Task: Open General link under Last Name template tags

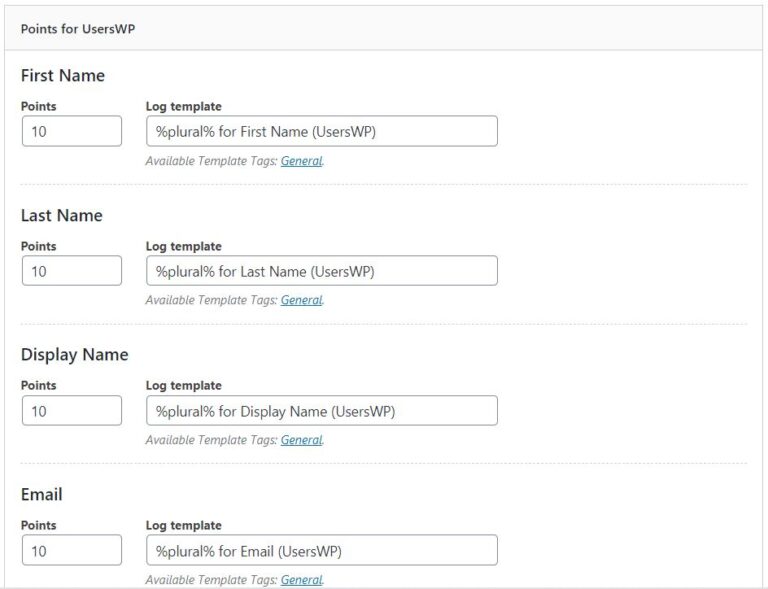Action: pyautogui.click(x=302, y=300)
